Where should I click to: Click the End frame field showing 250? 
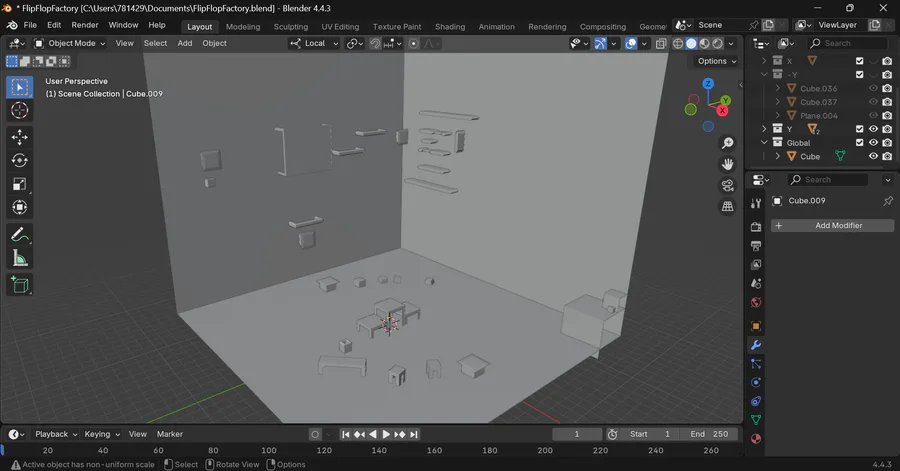click(x=709, y=434)
